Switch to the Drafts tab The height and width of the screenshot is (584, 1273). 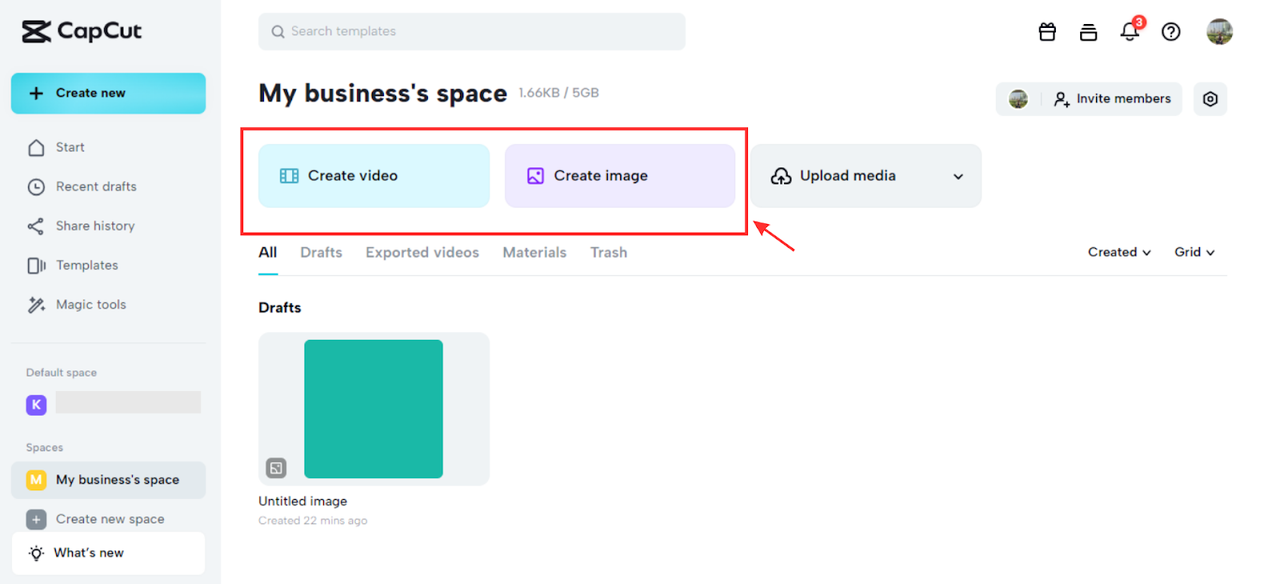[321, 252]
